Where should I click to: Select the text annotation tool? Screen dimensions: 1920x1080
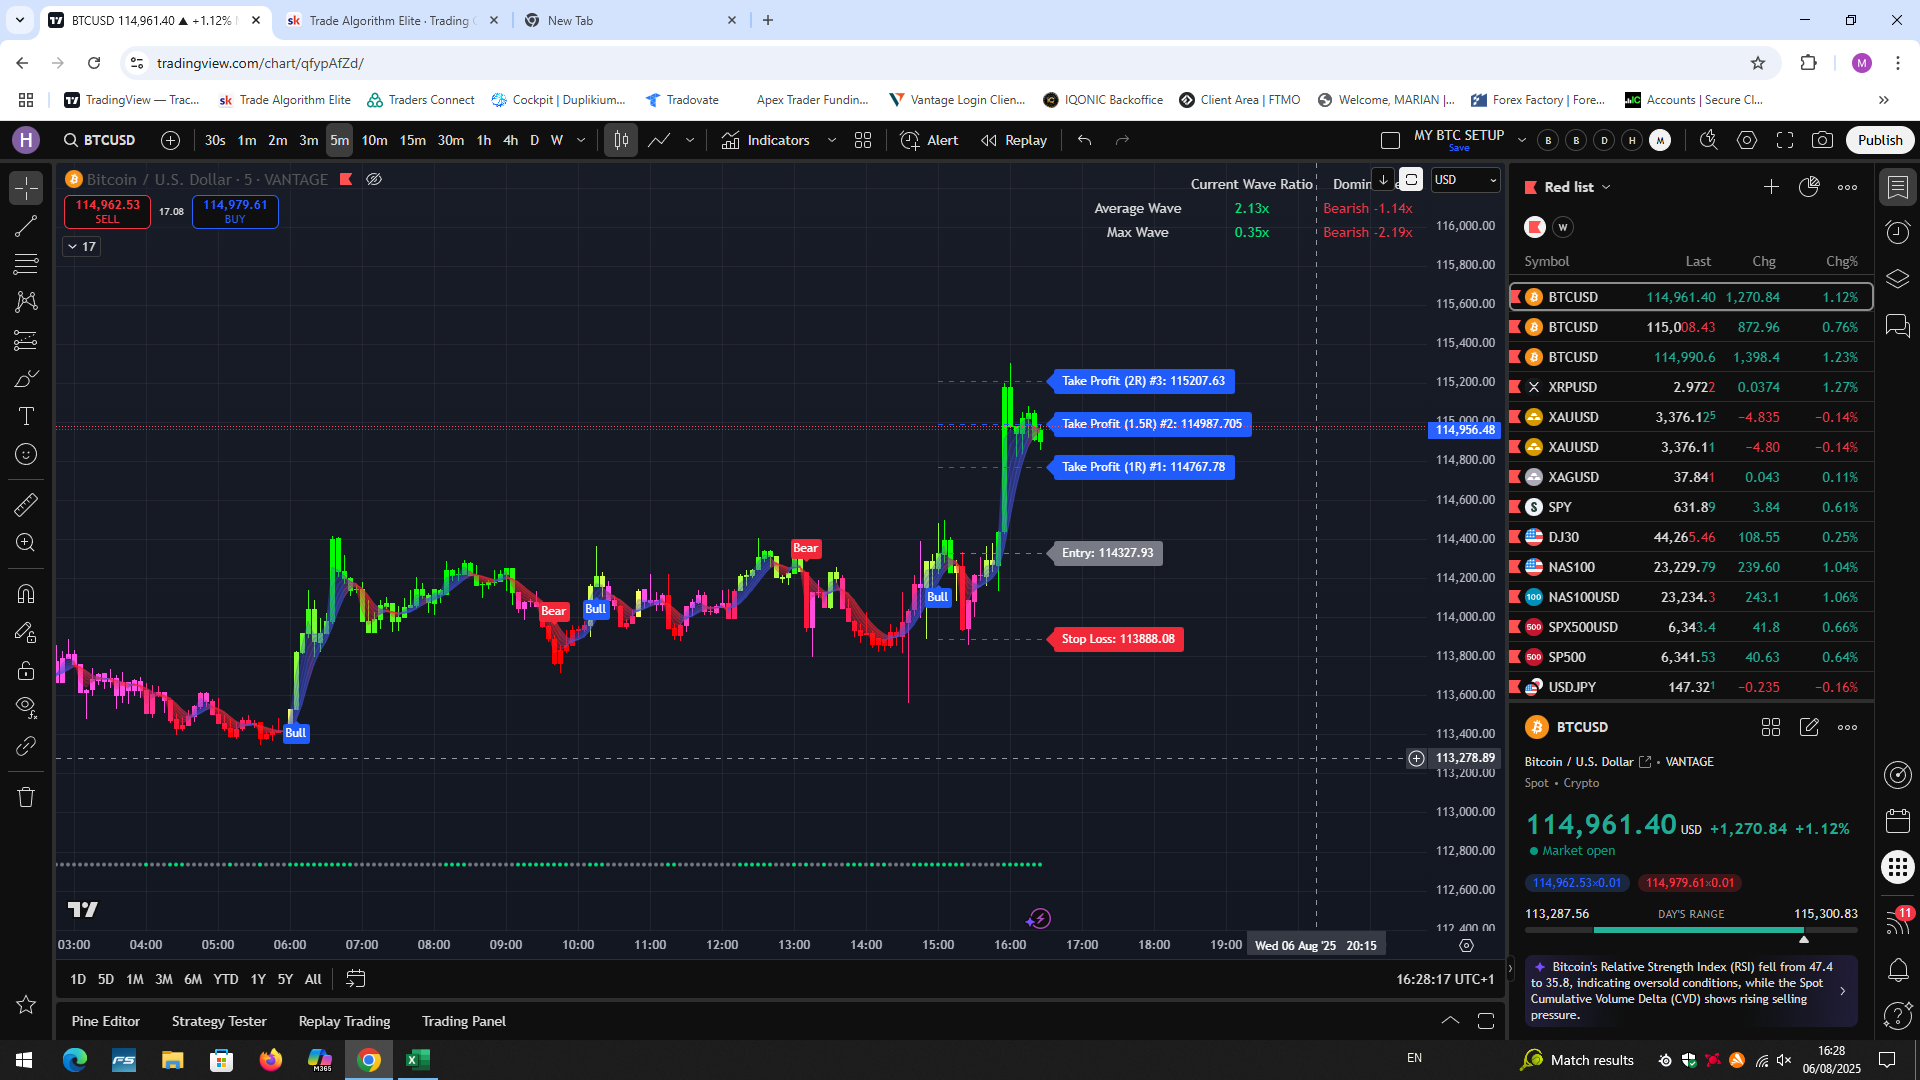pyautogui.click(x=26, y=417)
